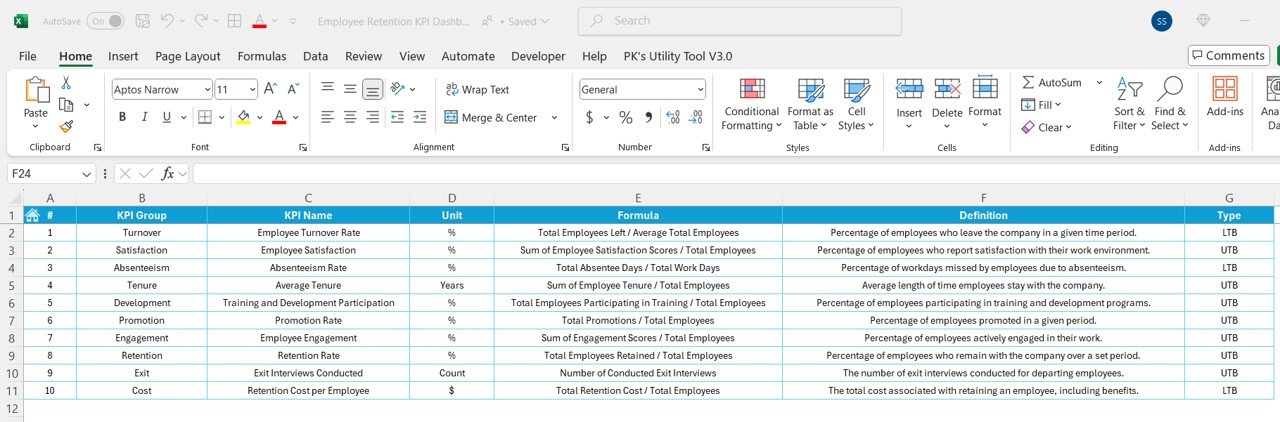Click the home icon in cell A1

32,215
